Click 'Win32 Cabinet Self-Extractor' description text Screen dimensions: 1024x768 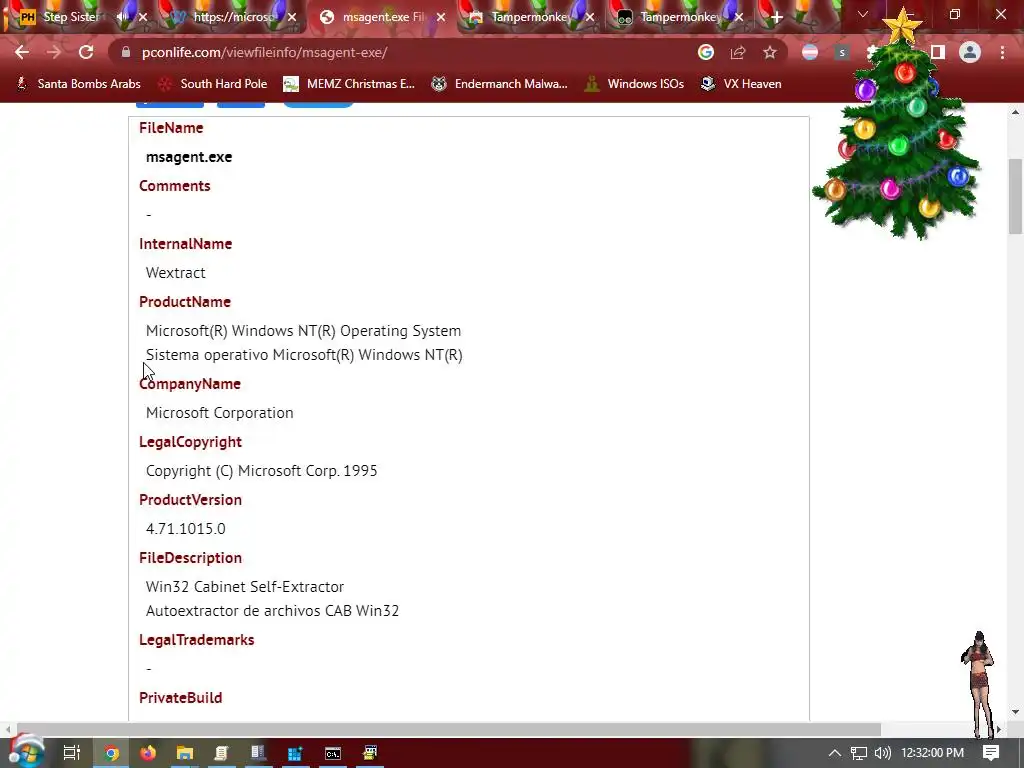245,586
